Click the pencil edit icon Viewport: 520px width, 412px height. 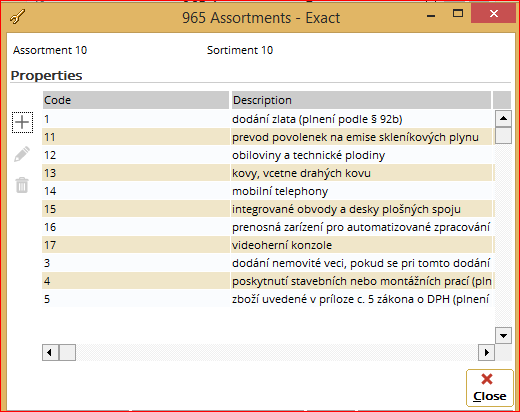tap(22, 154)
